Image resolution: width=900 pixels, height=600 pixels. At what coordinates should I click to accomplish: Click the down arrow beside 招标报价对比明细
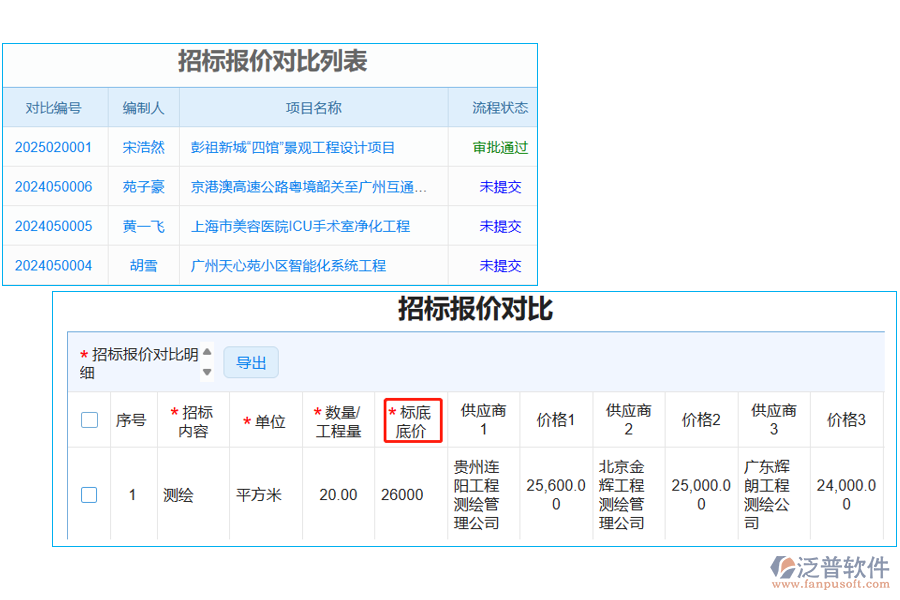pos(207,370)
